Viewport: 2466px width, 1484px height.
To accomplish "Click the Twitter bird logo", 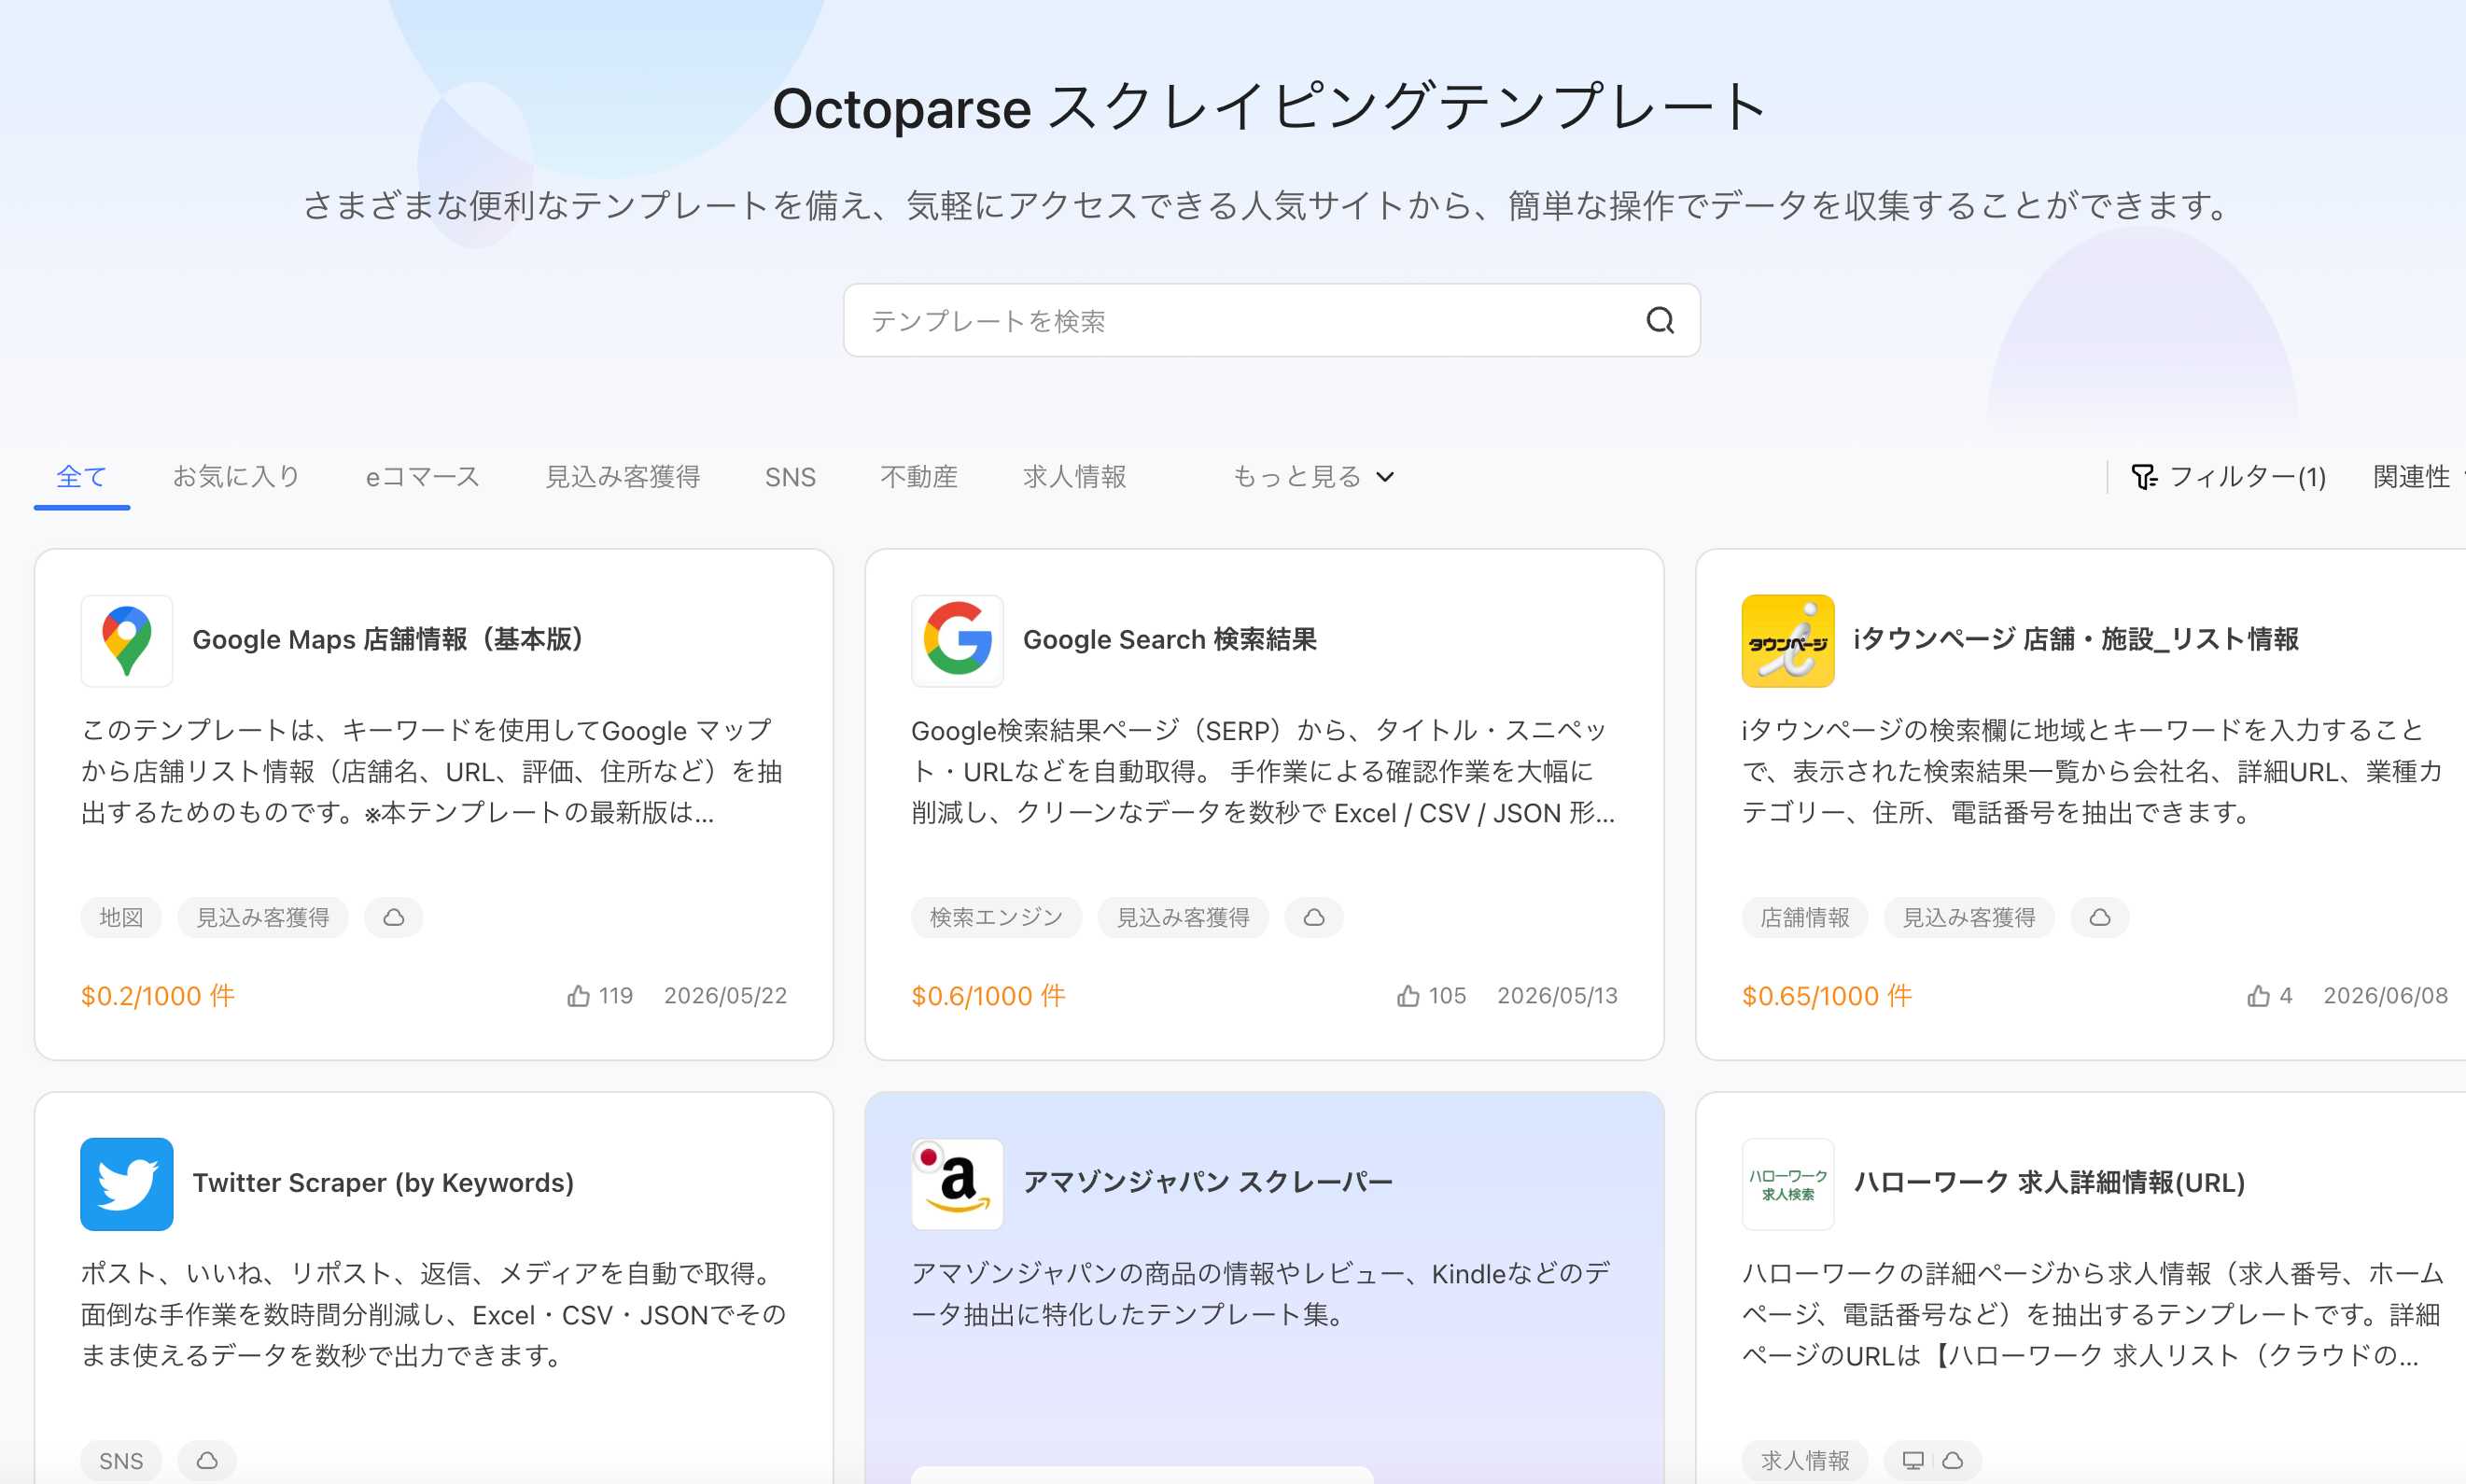I will point(127,1184).
